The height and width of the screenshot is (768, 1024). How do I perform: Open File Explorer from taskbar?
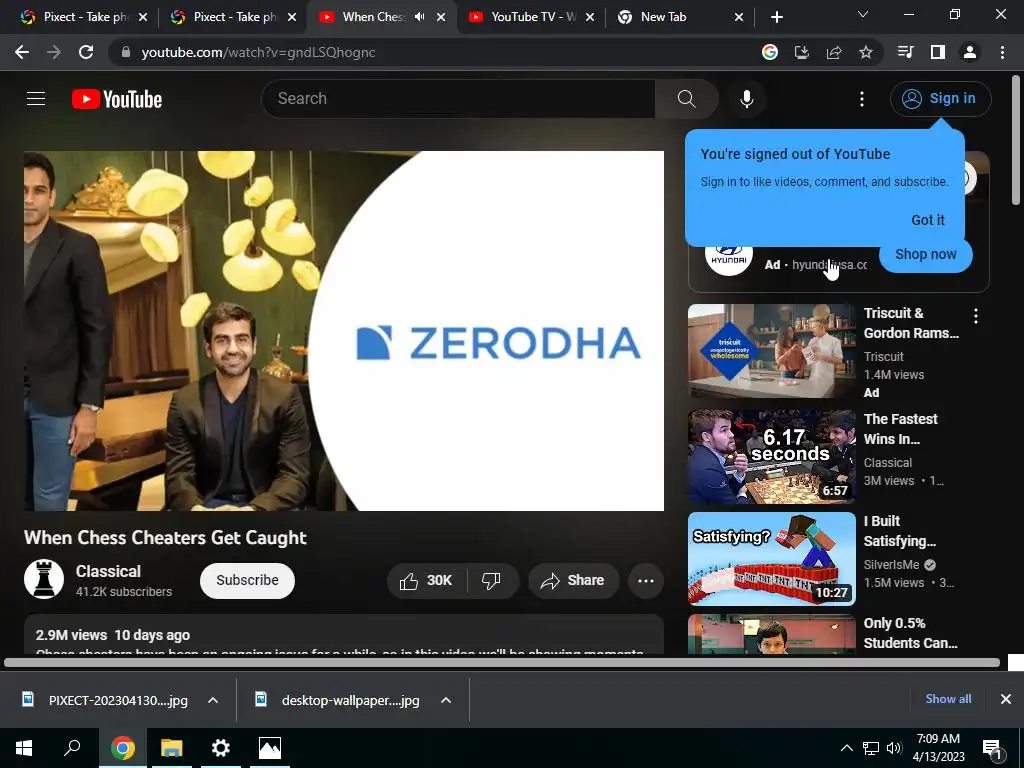[x=171, y=748]
